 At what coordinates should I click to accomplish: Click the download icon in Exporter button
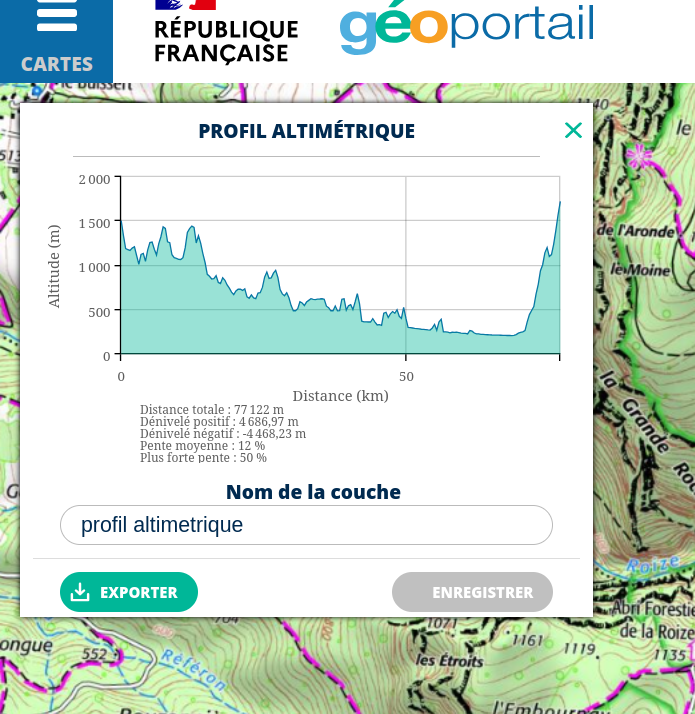(x=81, y=592)
